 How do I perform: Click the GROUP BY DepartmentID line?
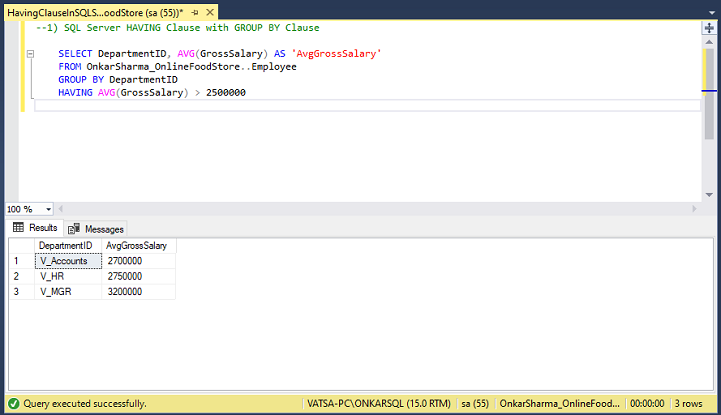pyautogui.click(x=118, y=80)
